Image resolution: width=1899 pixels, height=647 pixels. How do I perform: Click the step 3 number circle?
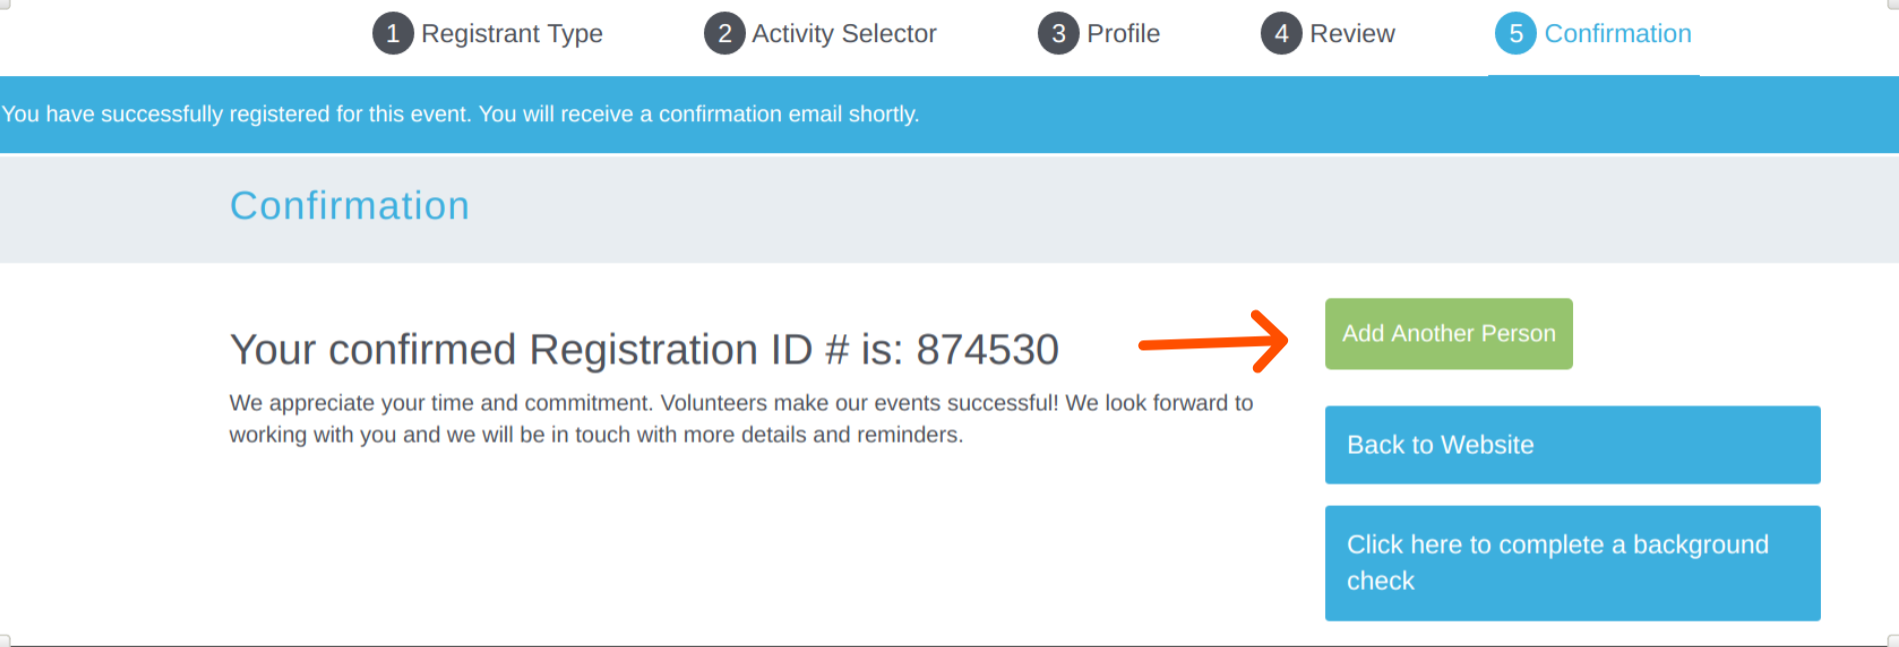1058,34
